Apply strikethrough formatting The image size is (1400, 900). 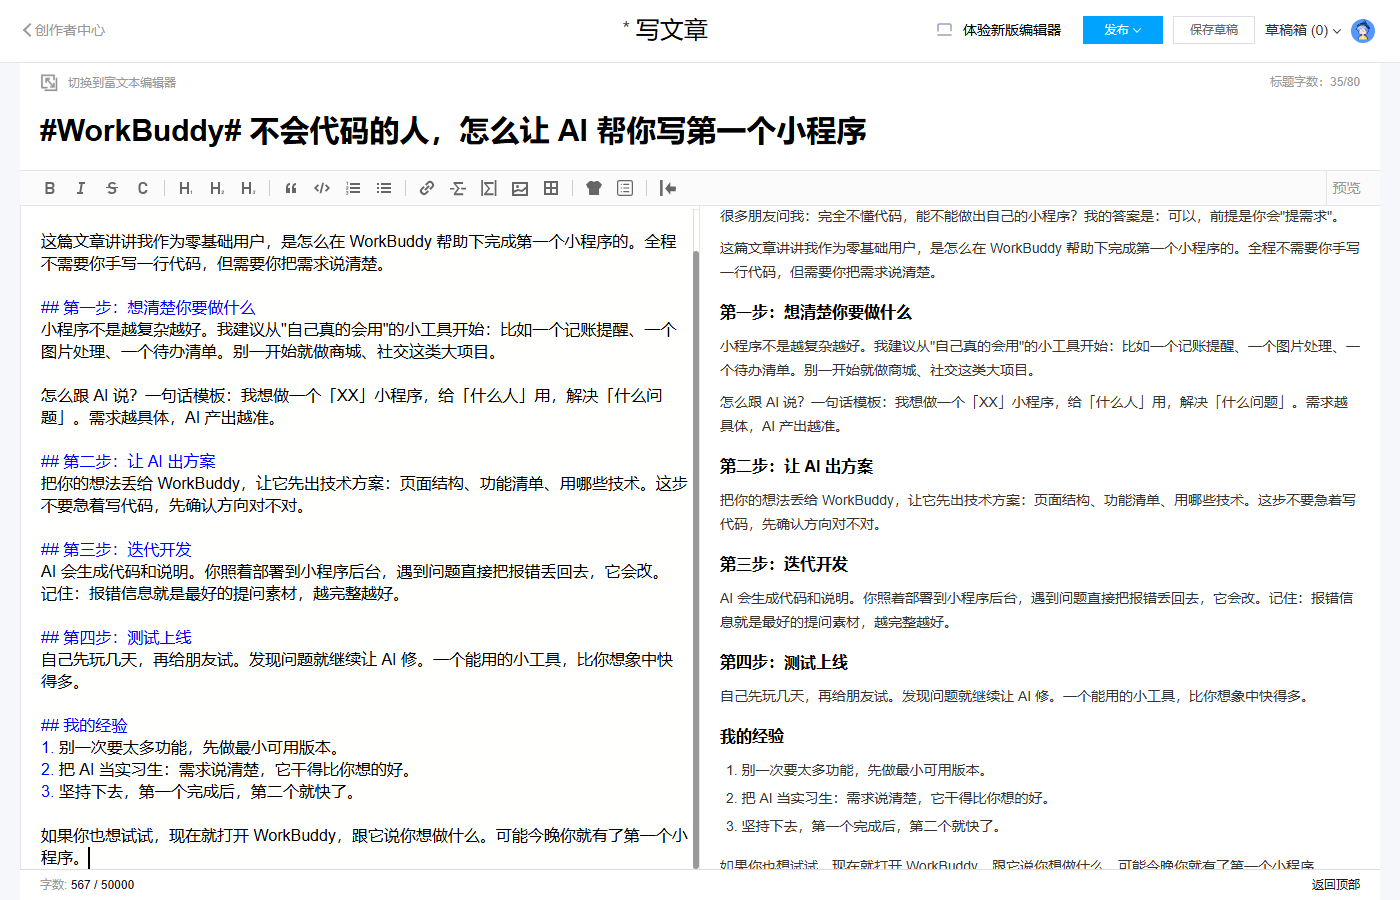[112, 188]
